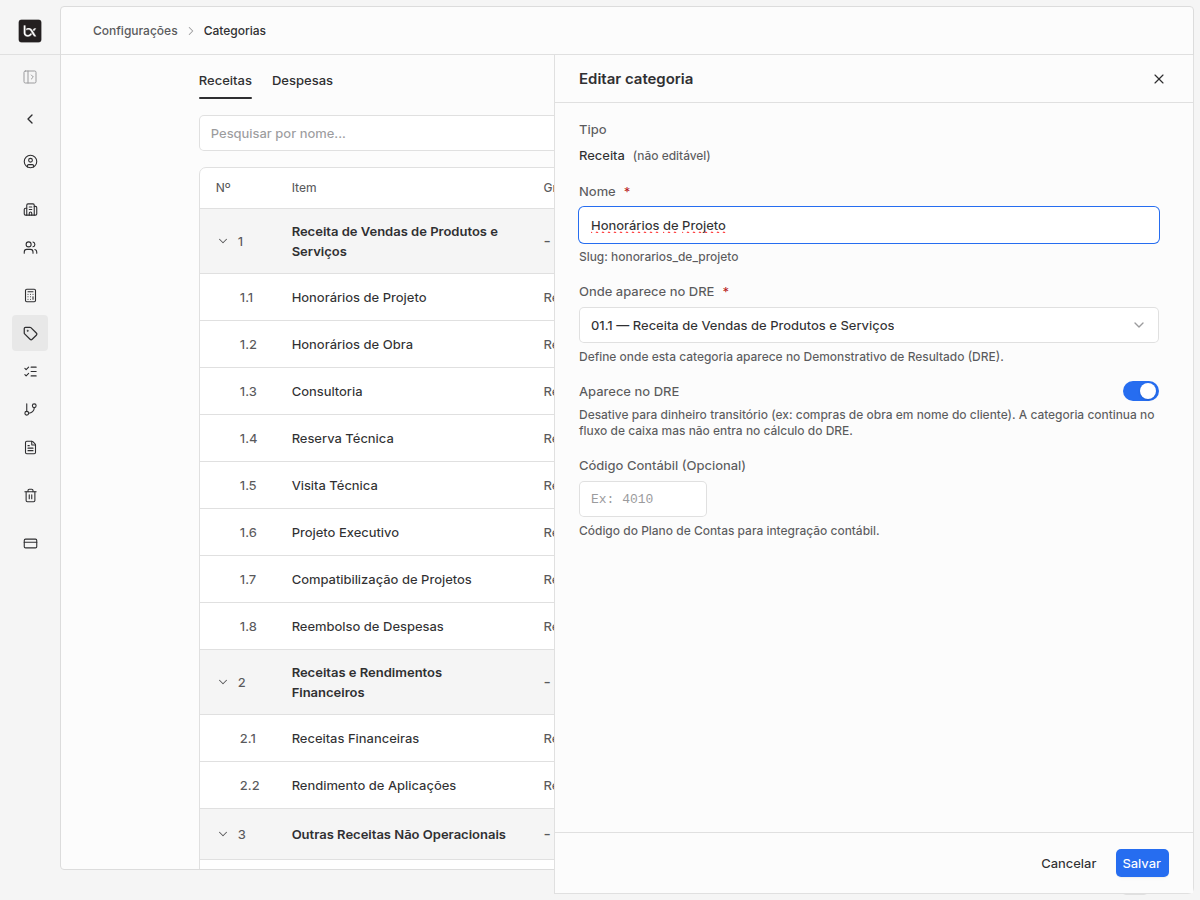Open the document icon in sidebar
The height and width of the screenshot is (900, 1200).
pos(30,447)
